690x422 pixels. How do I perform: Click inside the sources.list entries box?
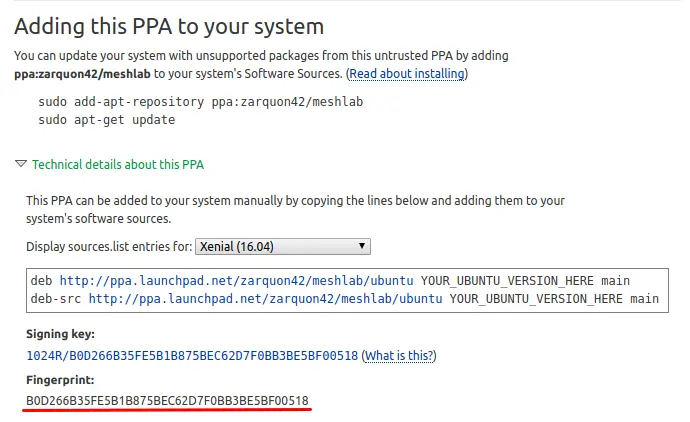(x=347, y=290)
